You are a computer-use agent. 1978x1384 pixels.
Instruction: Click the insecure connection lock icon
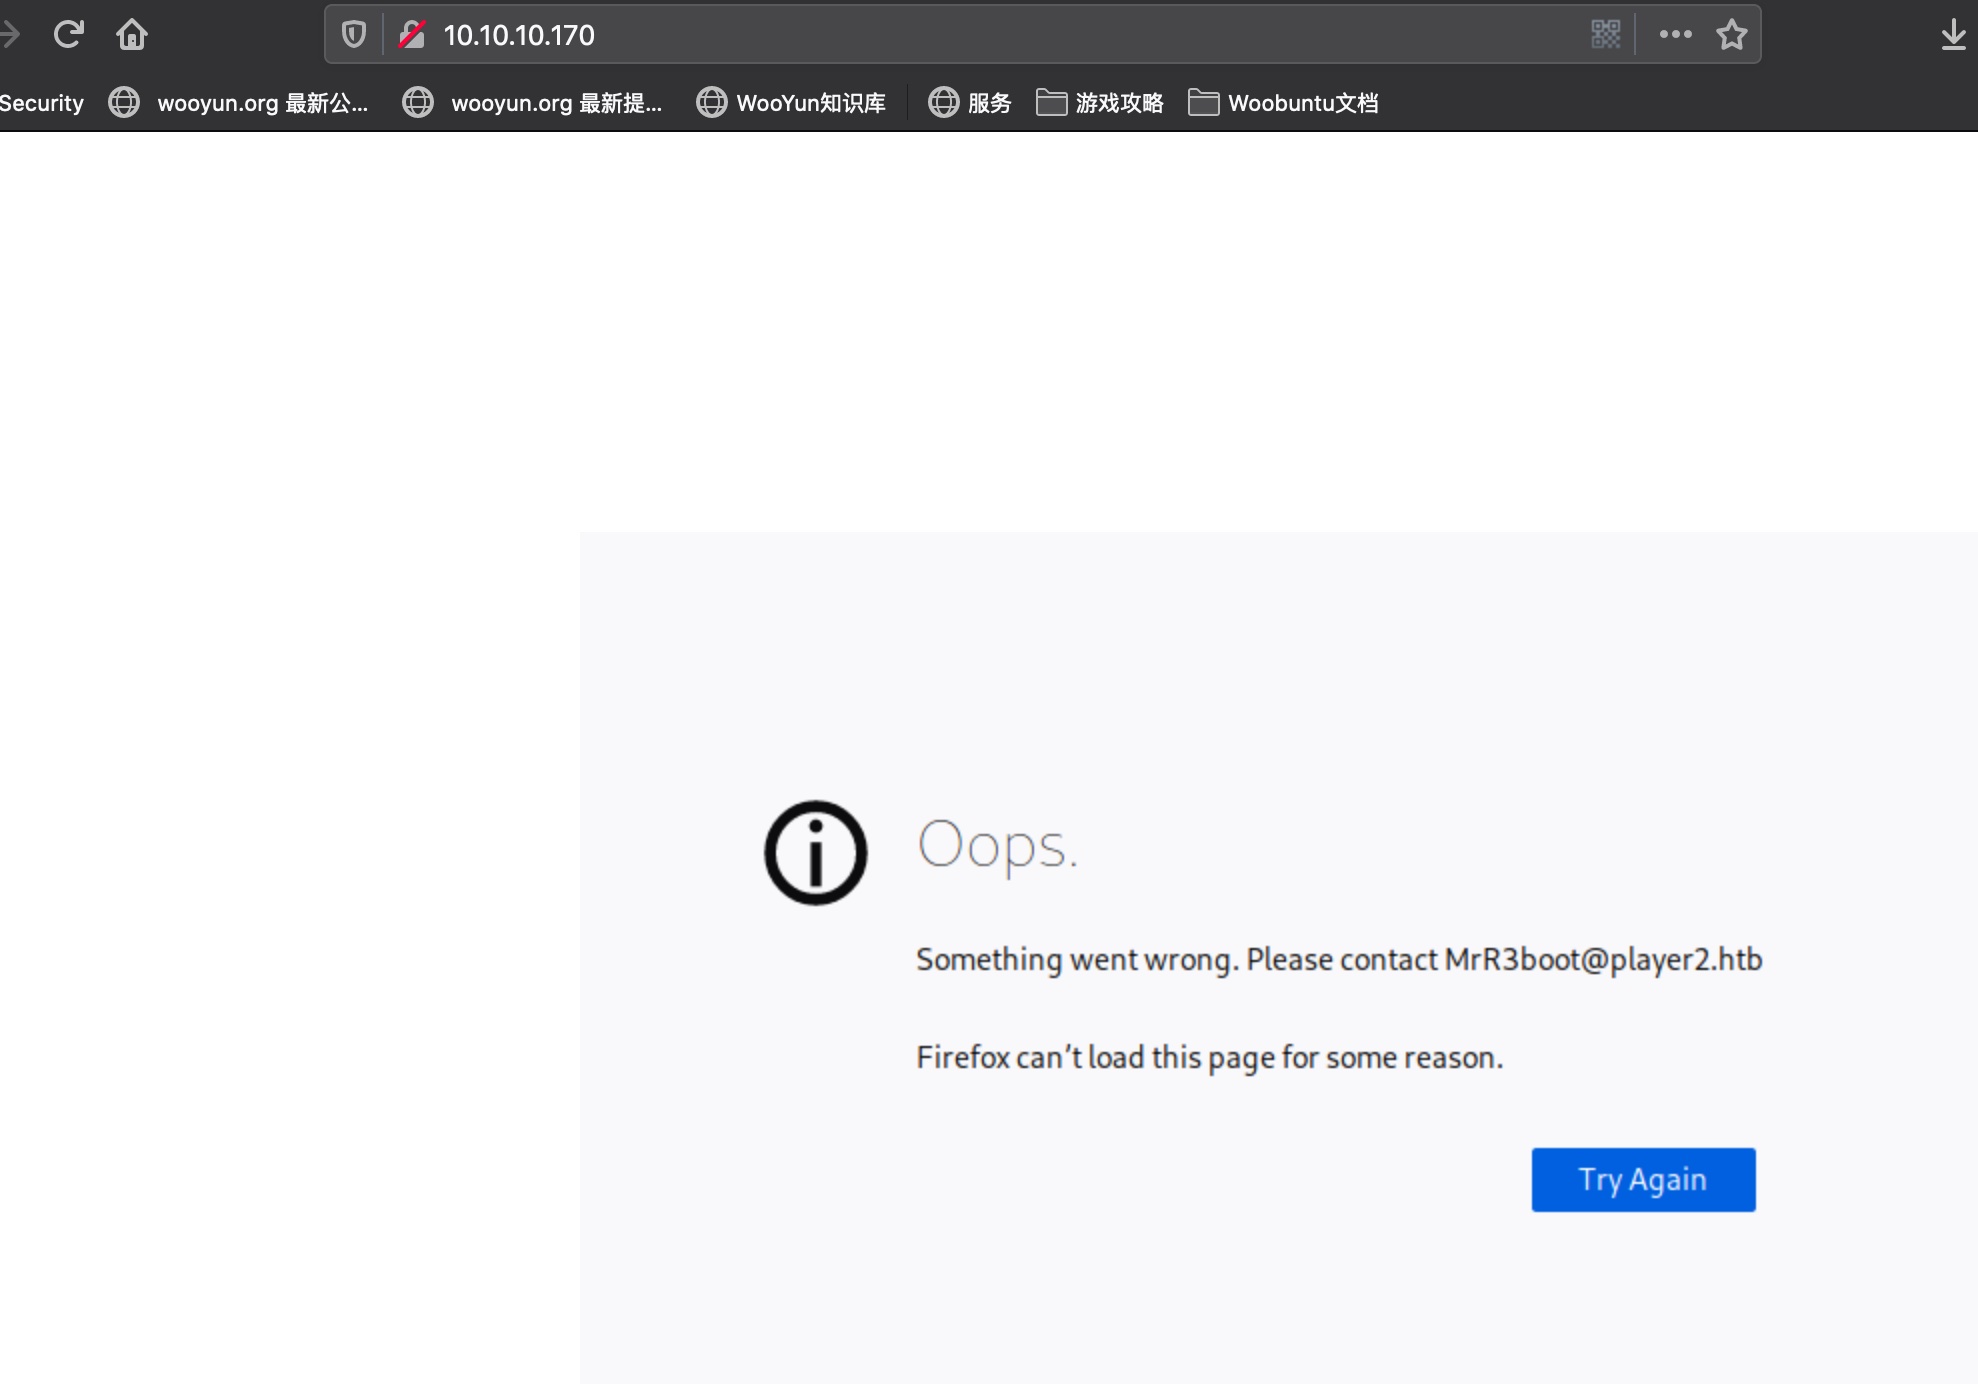(x=412, y=35)
